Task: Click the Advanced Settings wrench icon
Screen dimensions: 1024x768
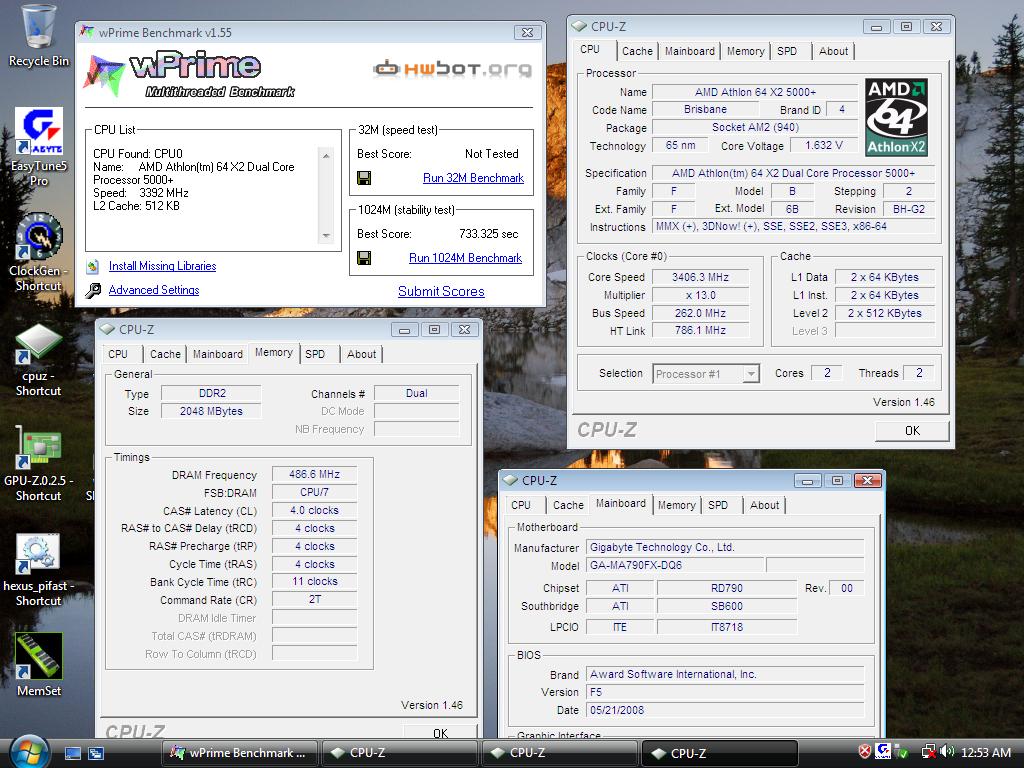Action: pos(93,290)
